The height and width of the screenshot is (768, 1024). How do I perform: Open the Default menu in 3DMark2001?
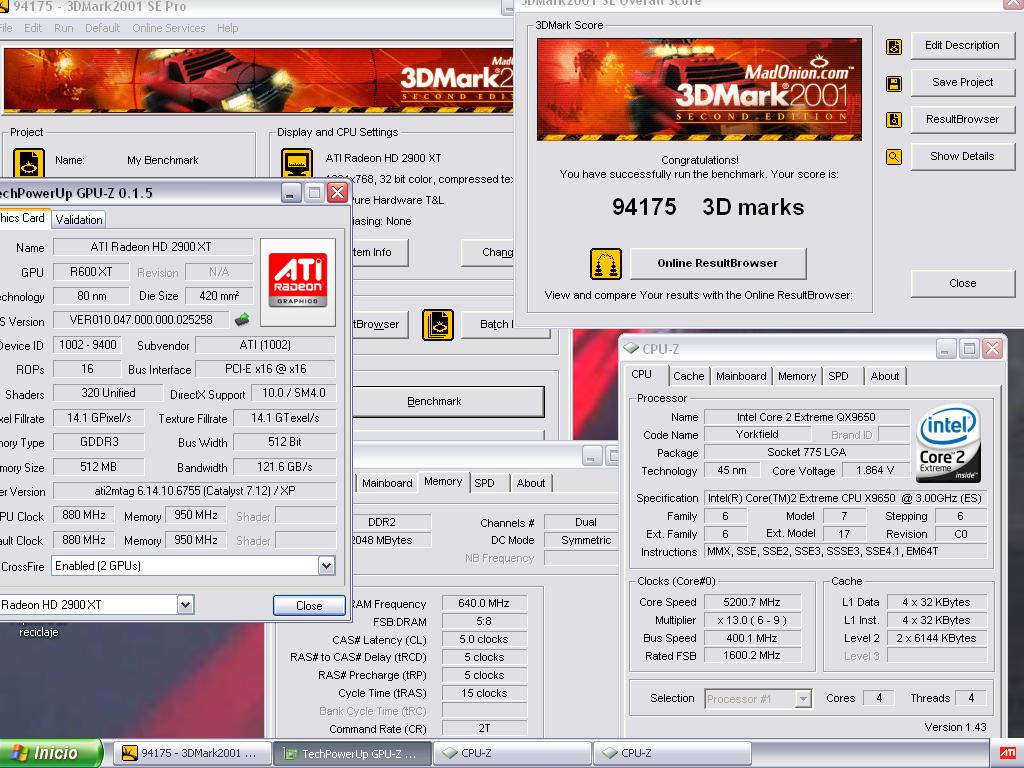pos(103,28)
